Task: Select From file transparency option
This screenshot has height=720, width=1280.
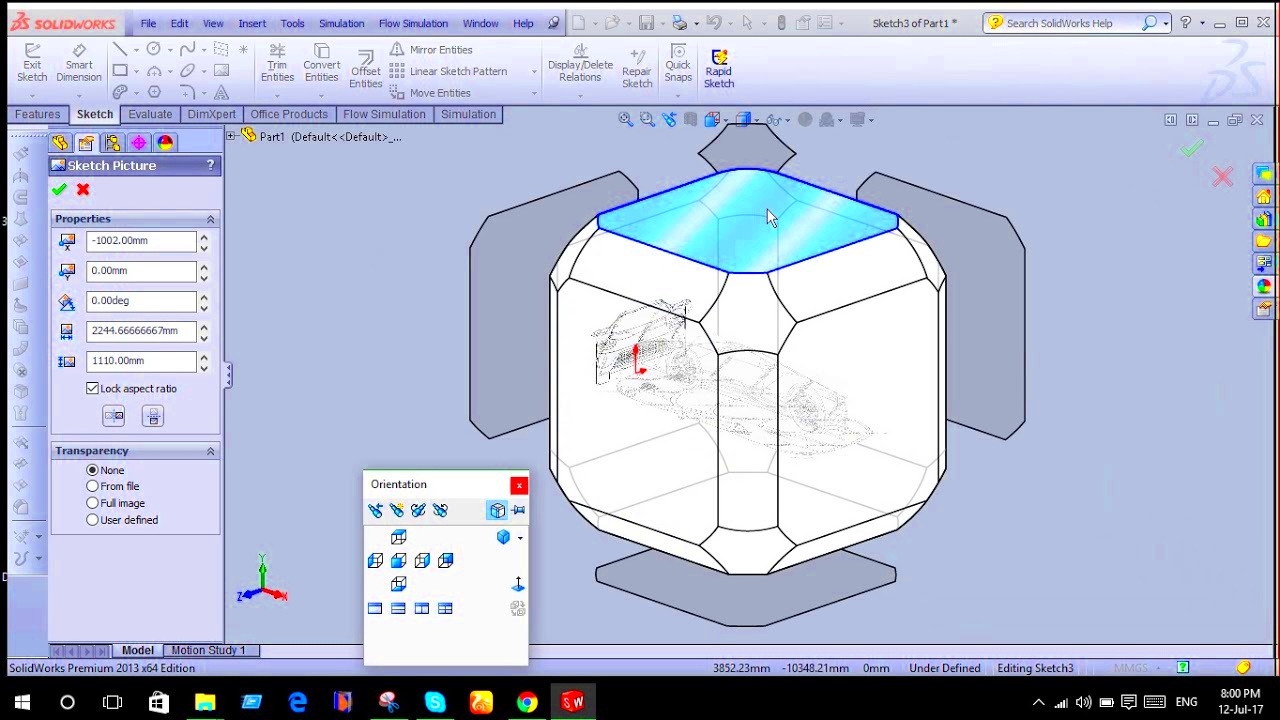Action: pyautogui.click(x=93, y=486)
